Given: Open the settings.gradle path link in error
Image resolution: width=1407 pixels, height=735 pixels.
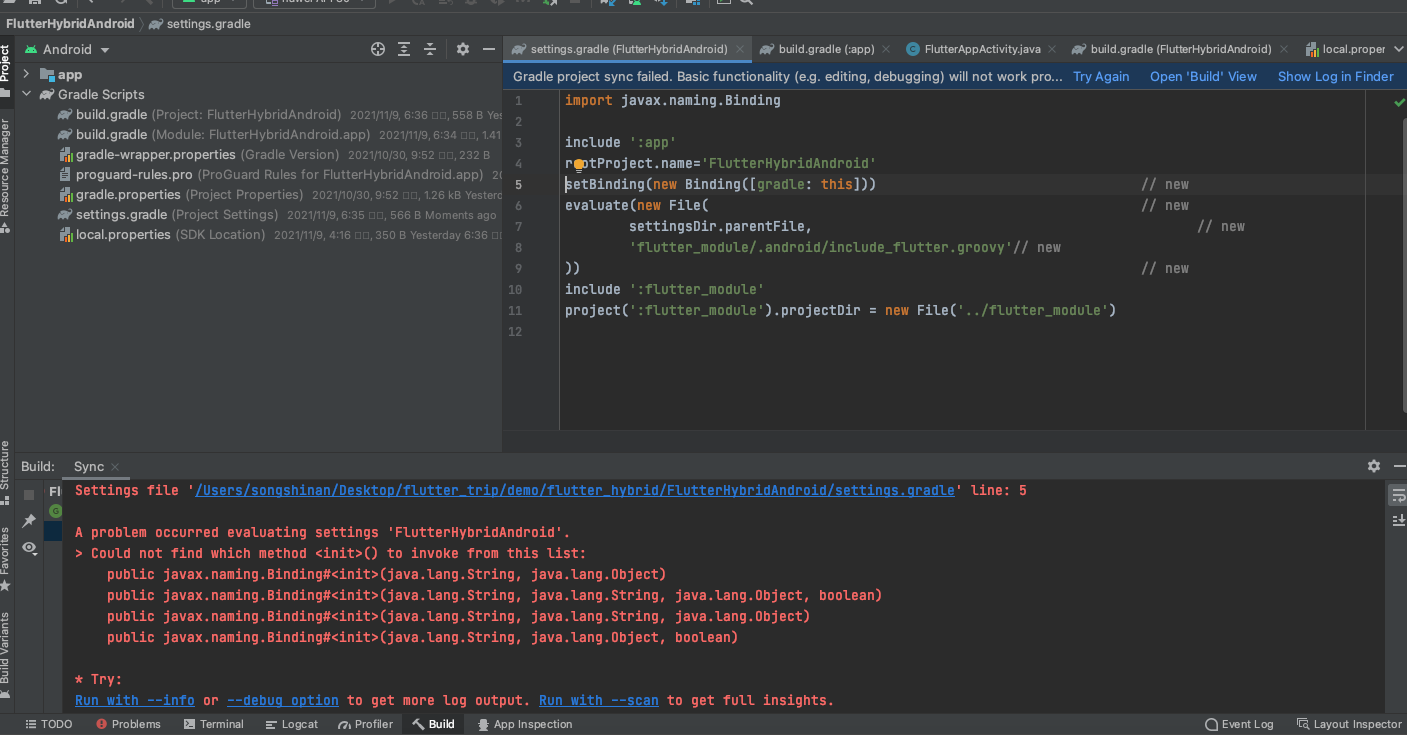Looking at the screenshot, I should pos(575,491).
